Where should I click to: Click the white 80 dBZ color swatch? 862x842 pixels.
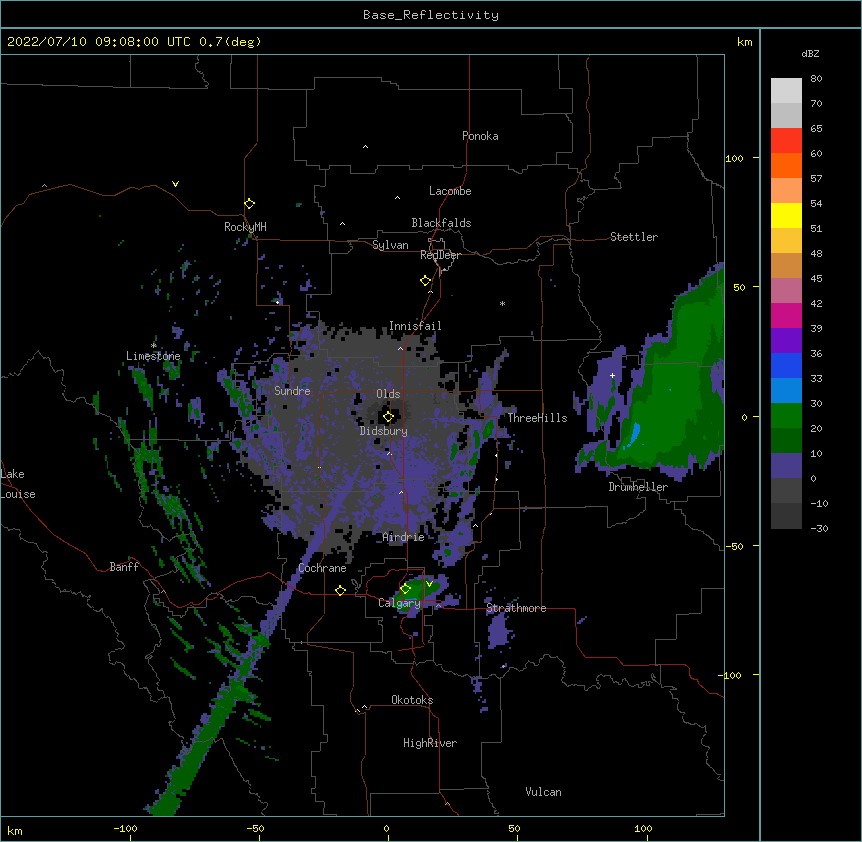(x=786, y=91)
